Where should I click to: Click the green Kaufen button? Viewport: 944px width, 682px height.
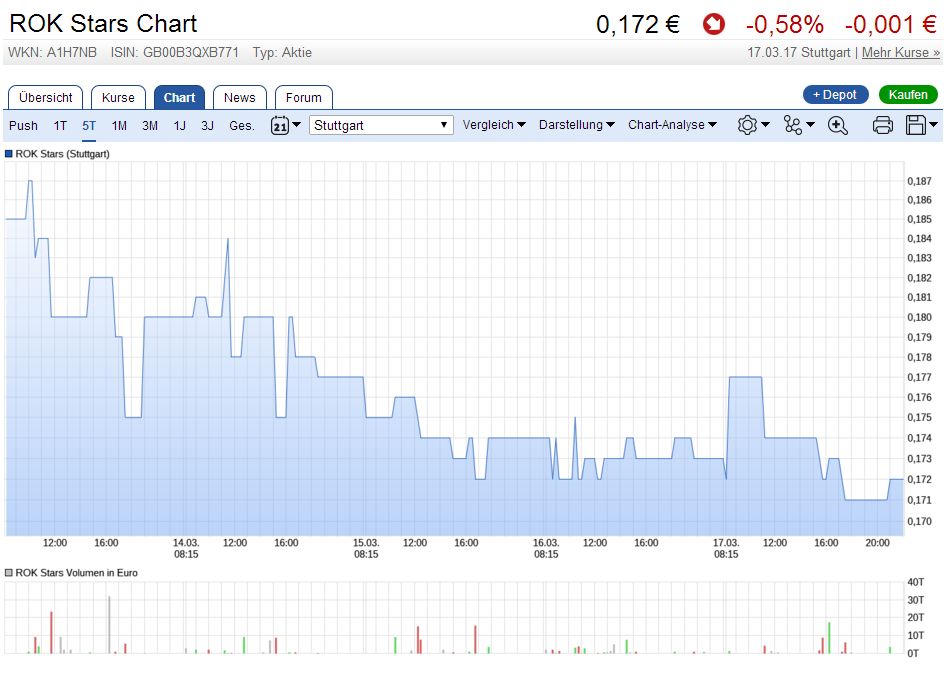(908, 95)
